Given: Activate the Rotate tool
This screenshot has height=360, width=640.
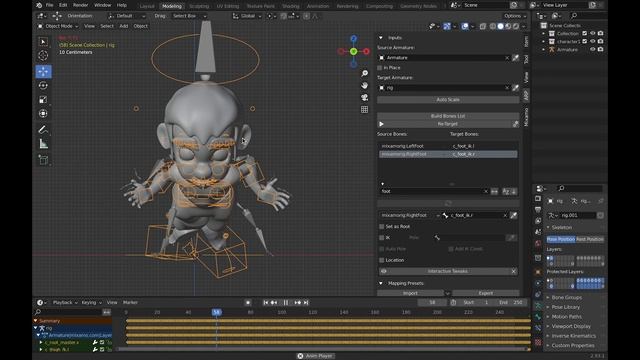Looking at the screenshot, I should point(43,85).
